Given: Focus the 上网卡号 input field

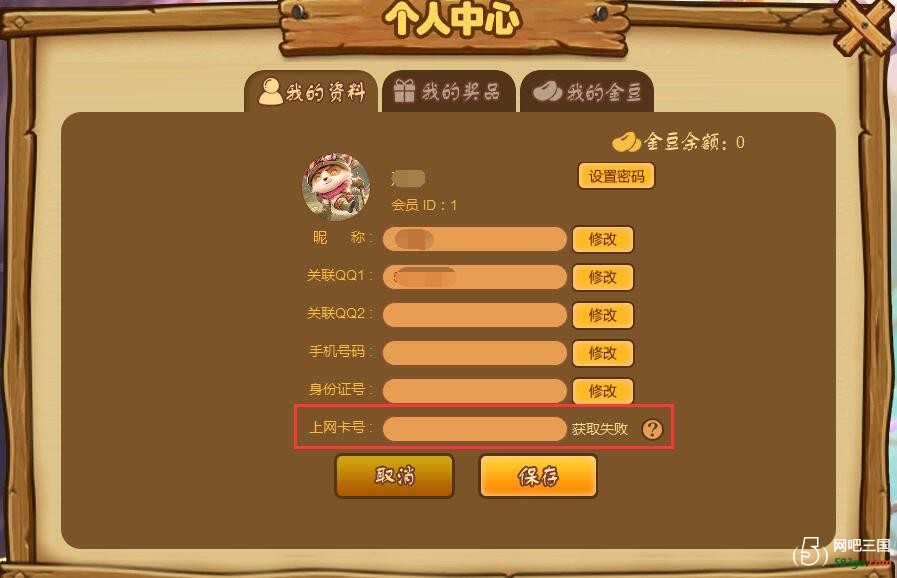Looking at the screenshot, I should click(474, 429).
